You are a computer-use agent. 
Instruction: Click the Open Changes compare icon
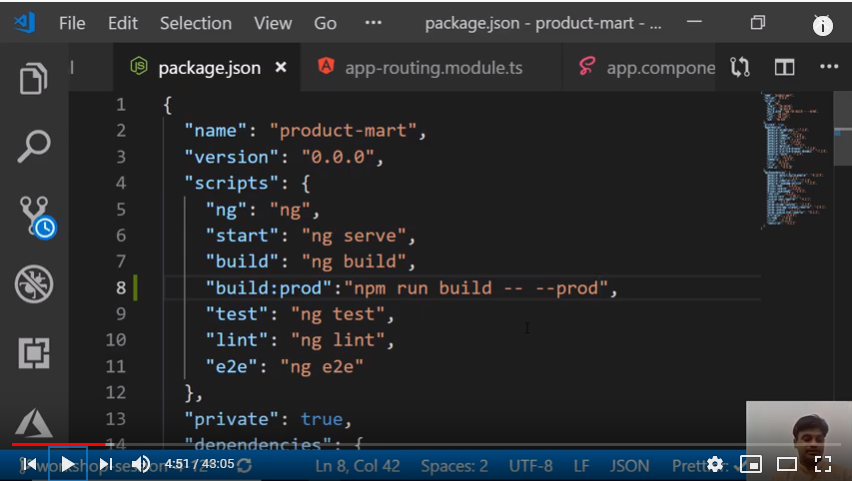[x=740, y=68]
